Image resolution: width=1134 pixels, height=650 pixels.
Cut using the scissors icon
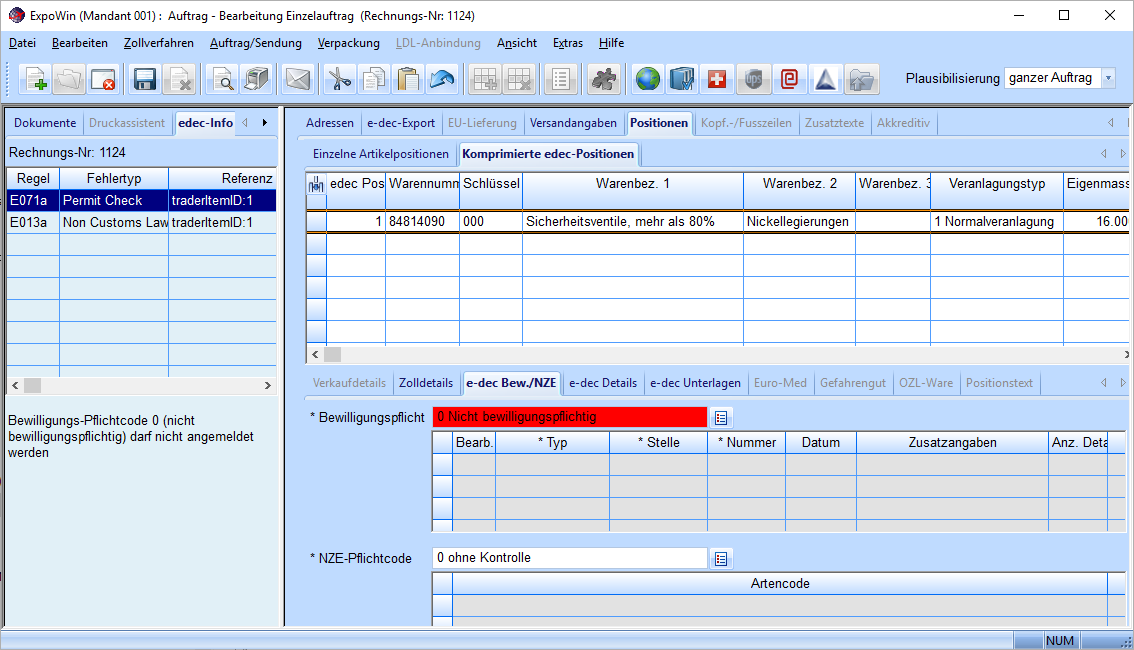338,79
